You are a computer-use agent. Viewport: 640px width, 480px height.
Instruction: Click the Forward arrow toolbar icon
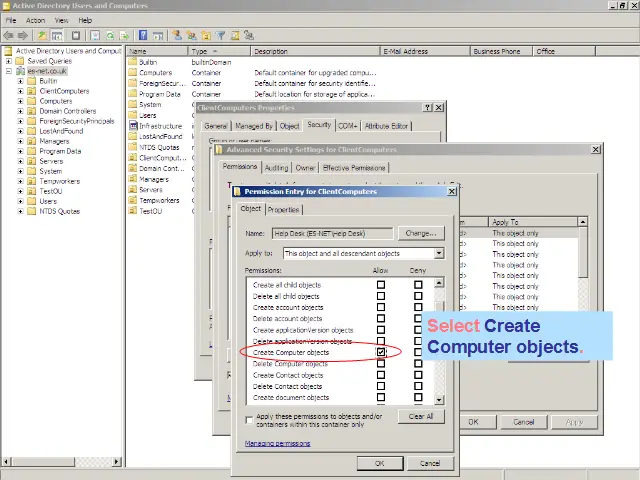22,35
